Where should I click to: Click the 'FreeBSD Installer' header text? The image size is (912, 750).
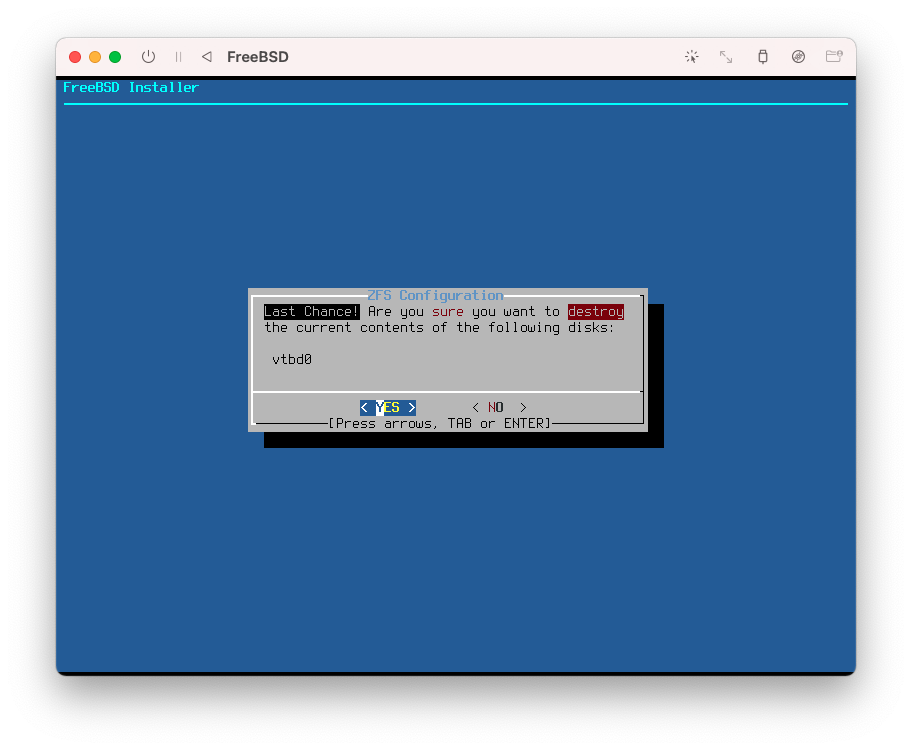point(131,87)
